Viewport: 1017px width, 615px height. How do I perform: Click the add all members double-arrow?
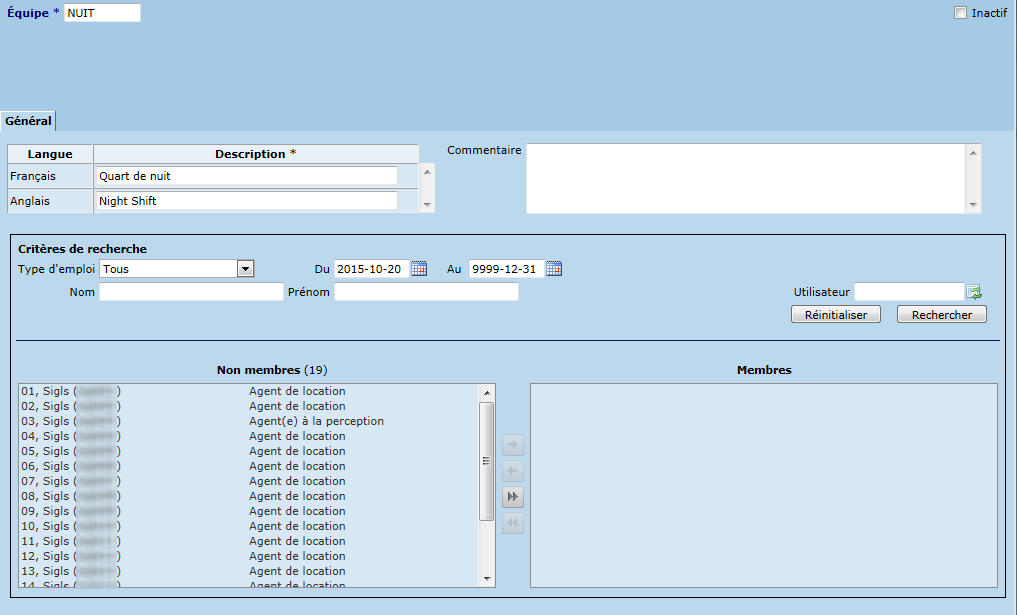coord(513,497)
